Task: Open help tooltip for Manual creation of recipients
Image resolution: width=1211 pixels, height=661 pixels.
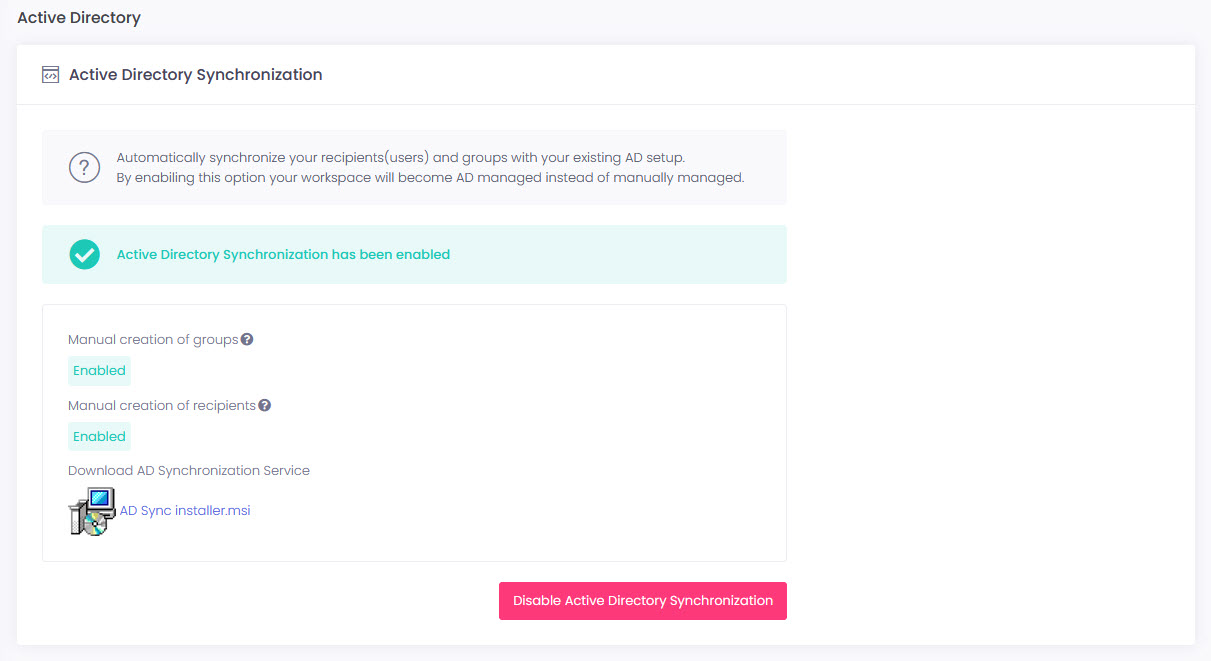Action: point(265,405)
